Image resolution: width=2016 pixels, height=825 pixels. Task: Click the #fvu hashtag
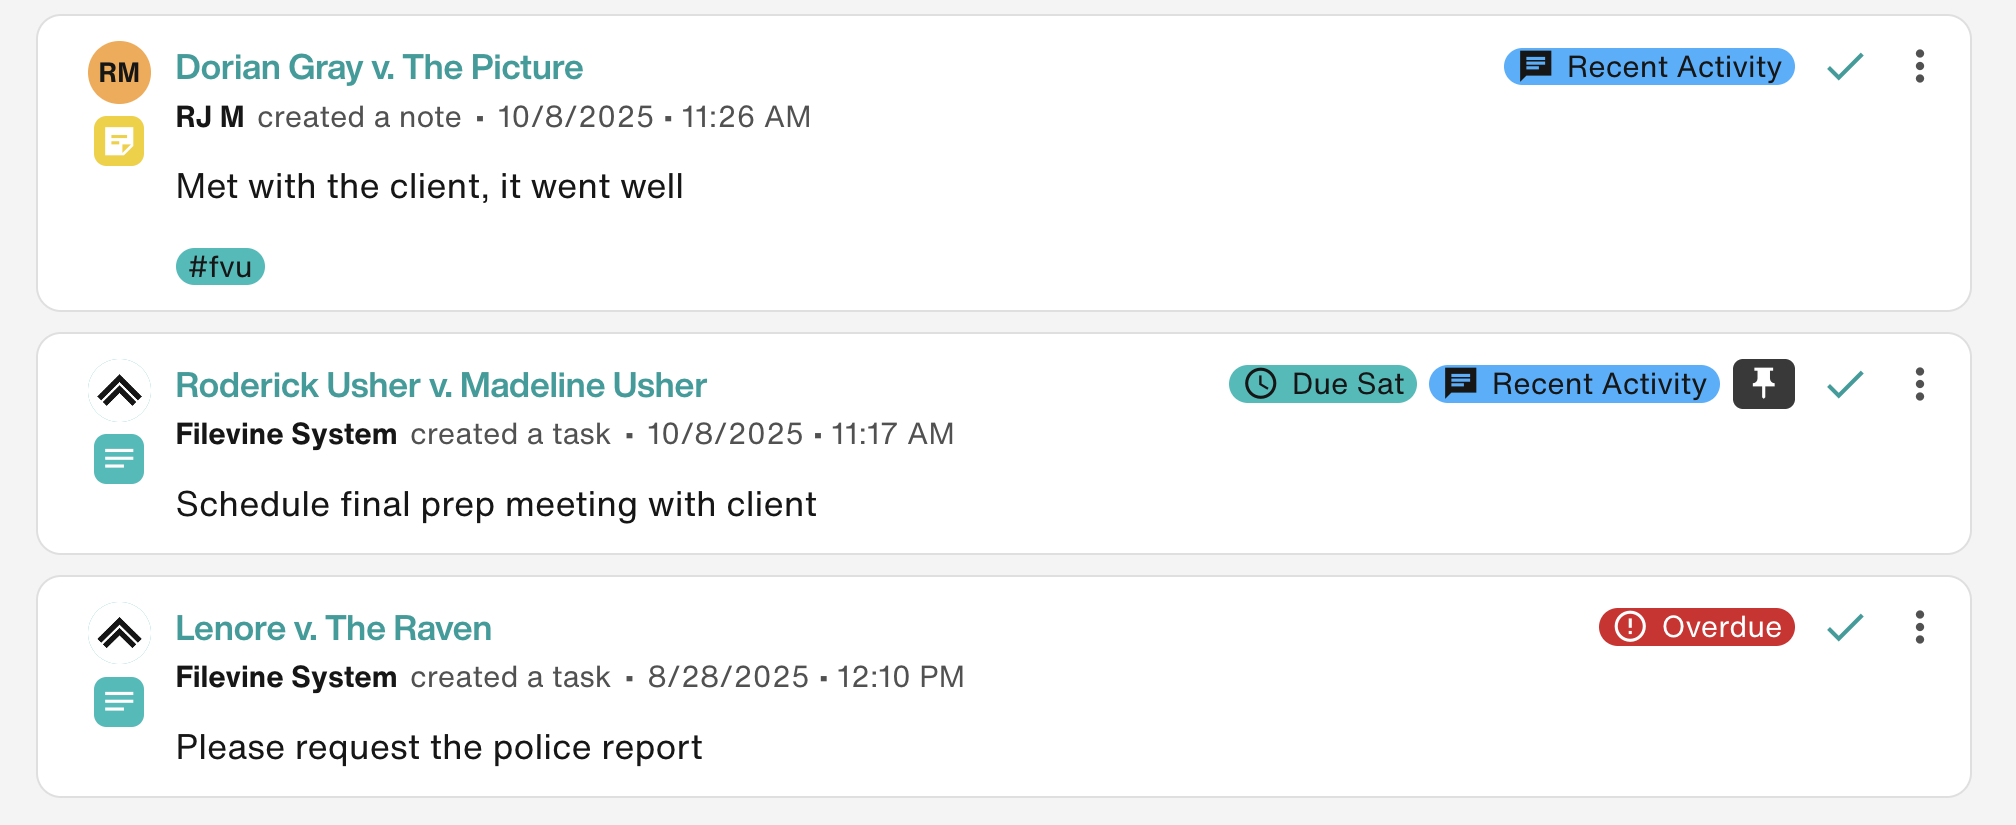220,267
